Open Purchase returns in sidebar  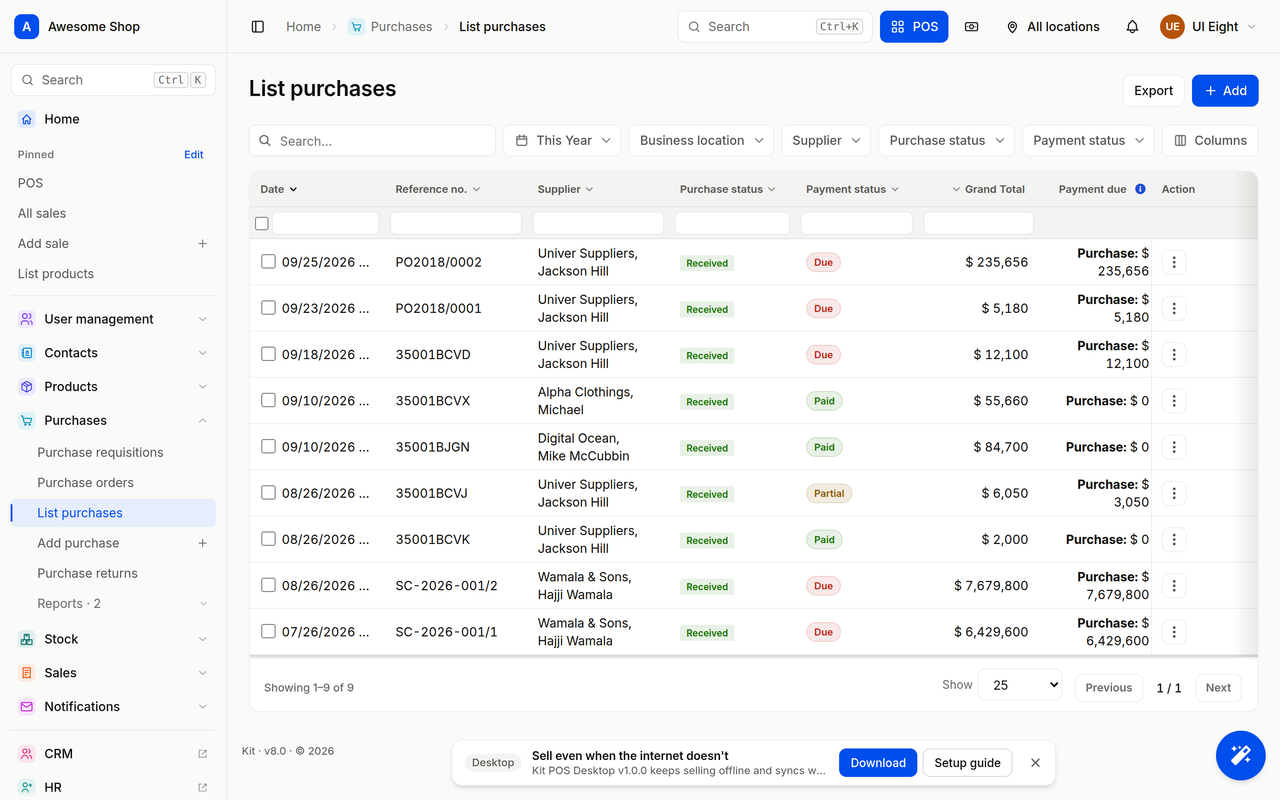point(87,573)
